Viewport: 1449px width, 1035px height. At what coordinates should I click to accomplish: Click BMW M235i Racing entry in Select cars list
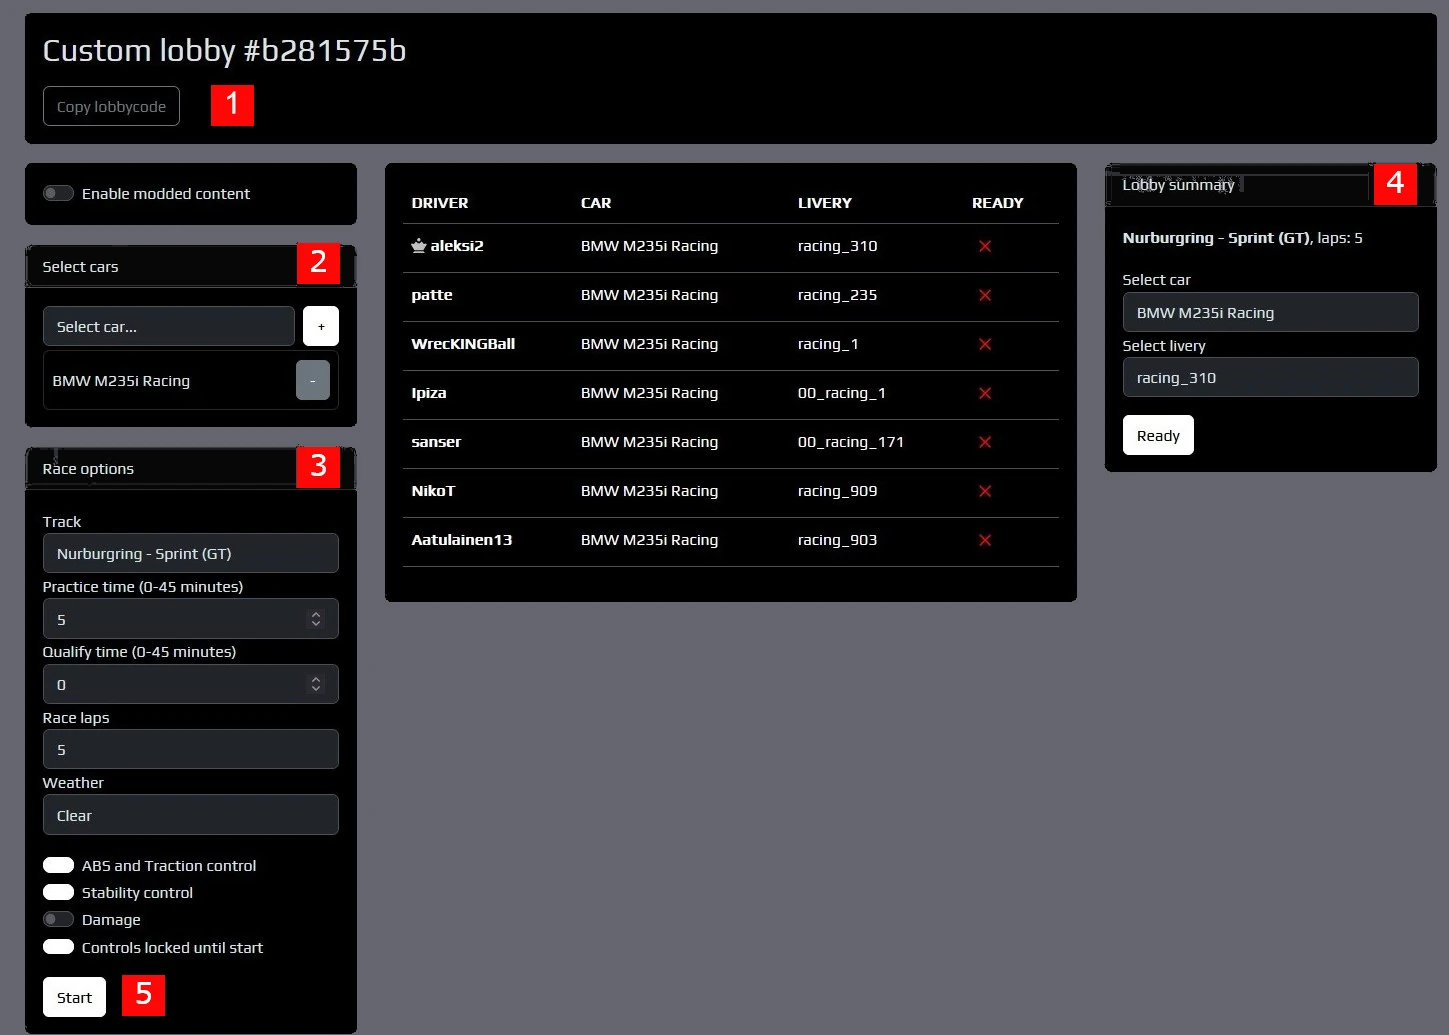click(121, 381)
